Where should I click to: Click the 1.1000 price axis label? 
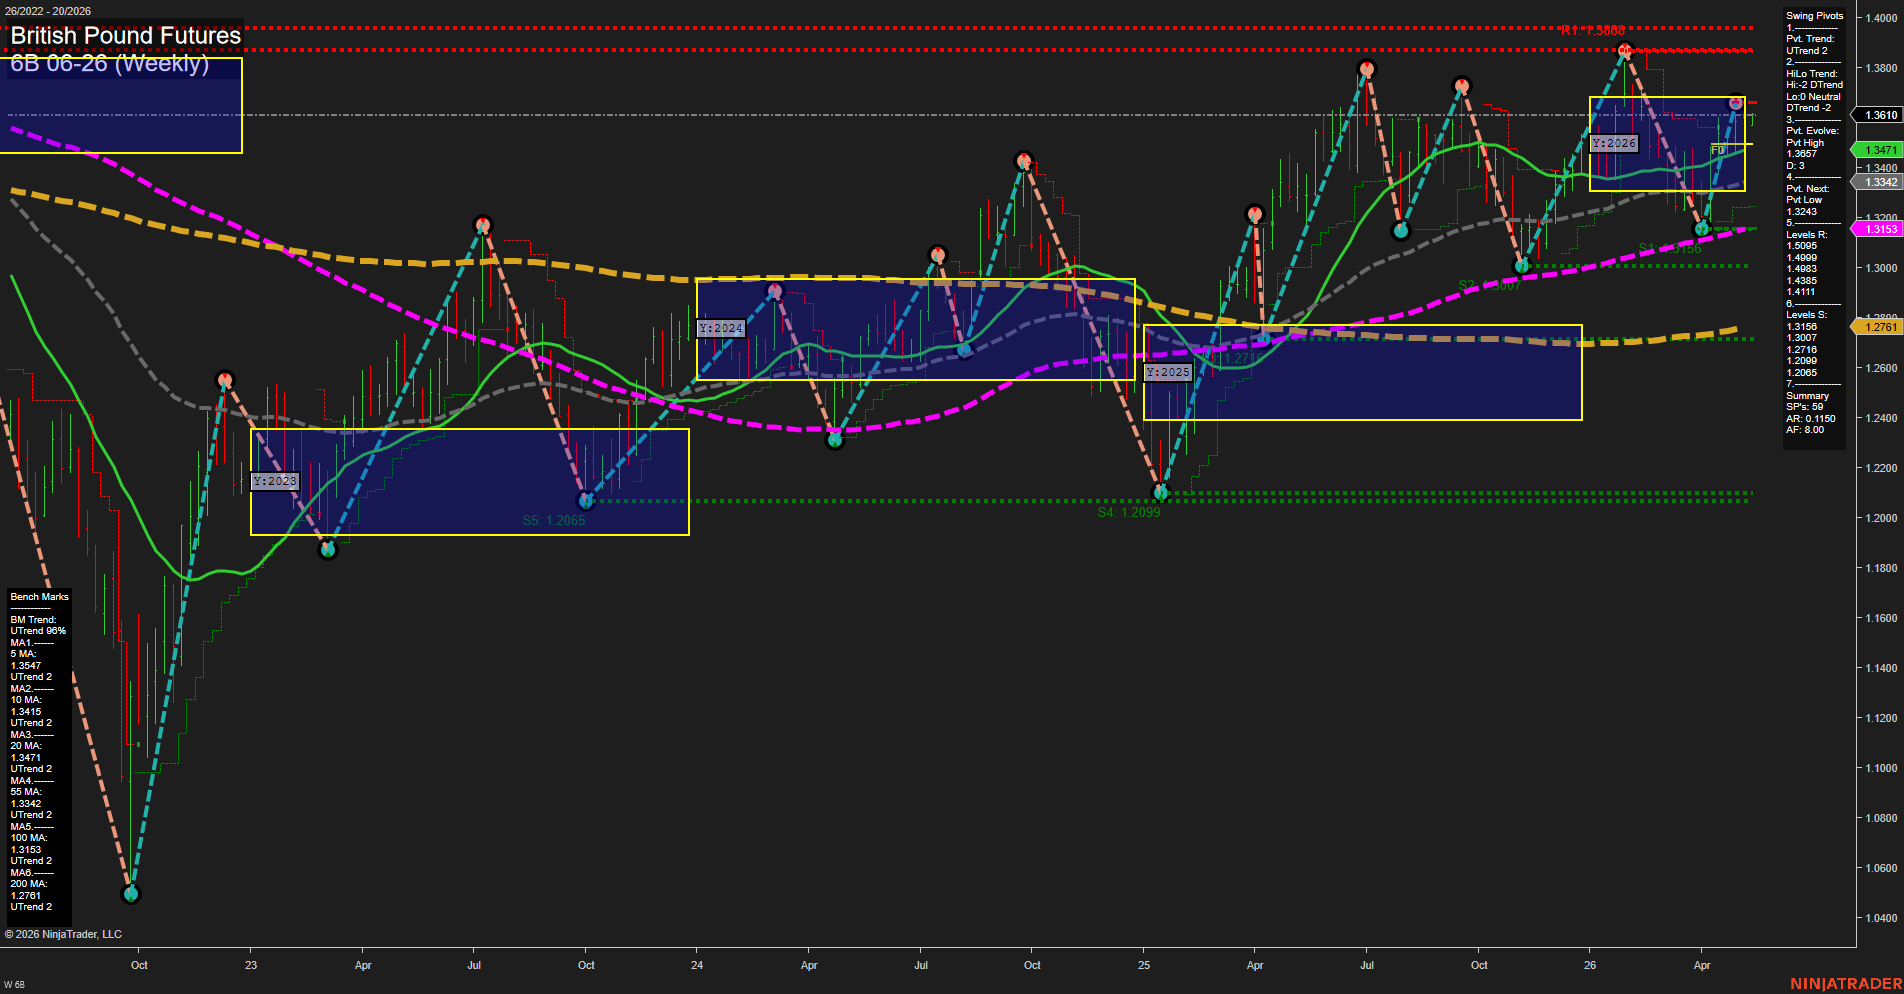point(1881,768)
